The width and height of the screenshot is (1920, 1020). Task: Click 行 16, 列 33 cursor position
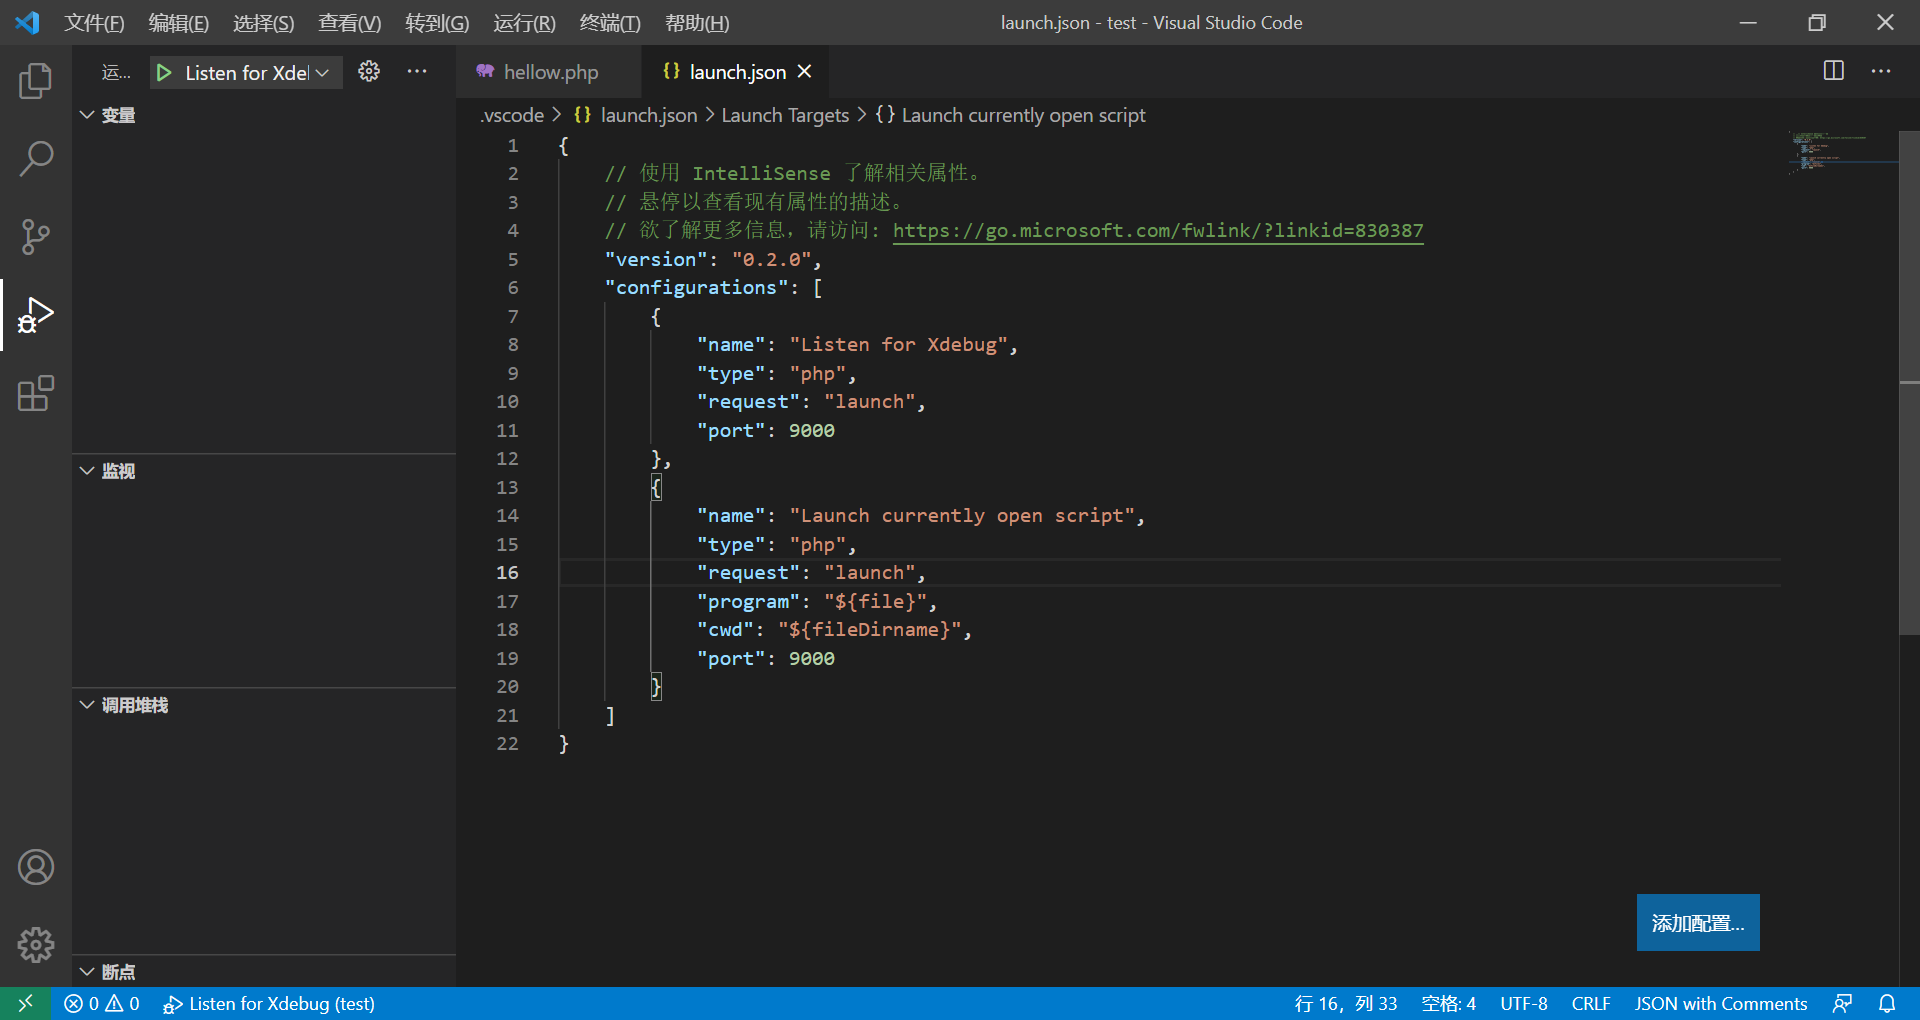[x=1345, y=1003]
